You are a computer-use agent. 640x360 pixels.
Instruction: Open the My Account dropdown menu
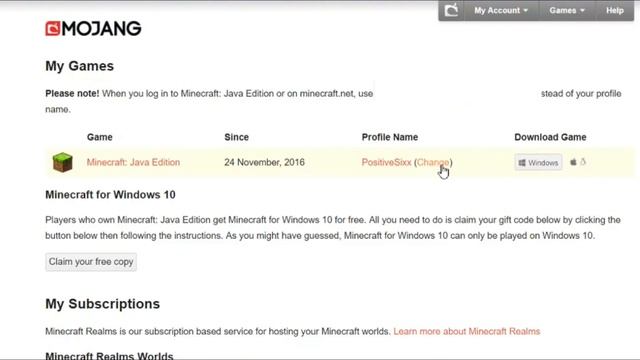click(x=501, y=11)
